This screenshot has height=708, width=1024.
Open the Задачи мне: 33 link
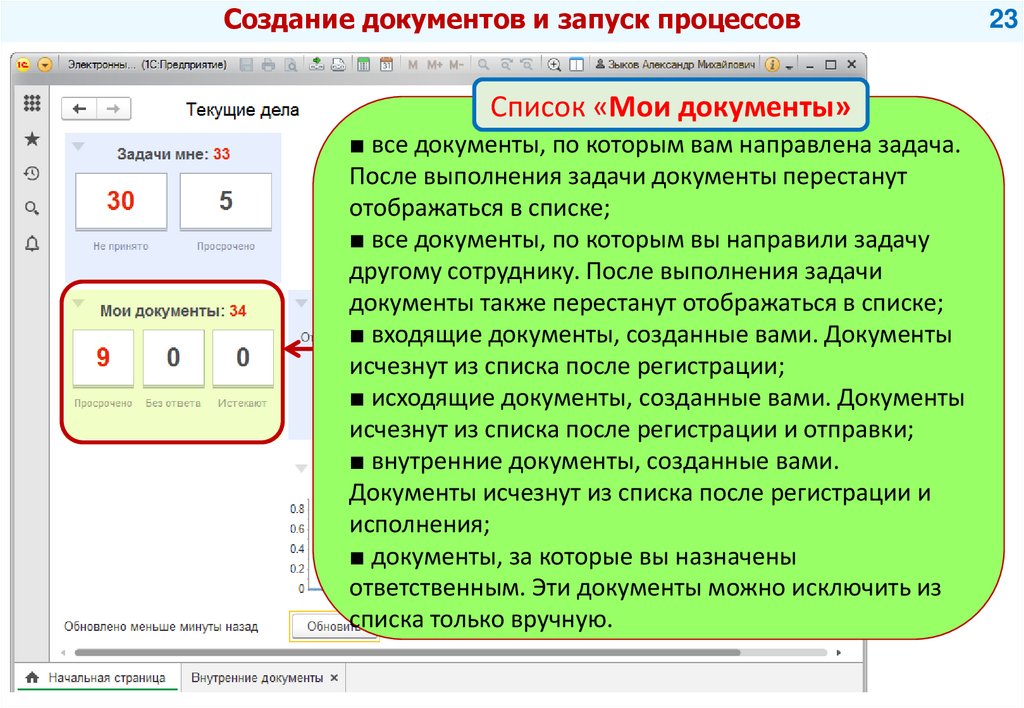pos(174,154)
